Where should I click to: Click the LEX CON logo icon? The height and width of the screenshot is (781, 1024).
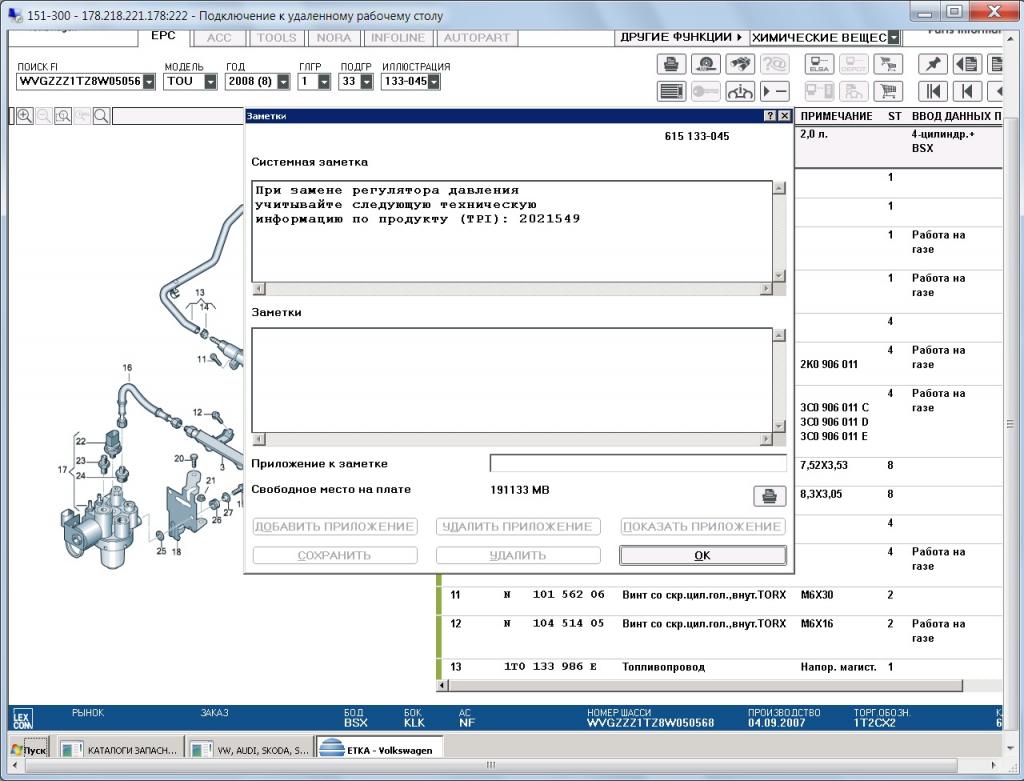22,718
